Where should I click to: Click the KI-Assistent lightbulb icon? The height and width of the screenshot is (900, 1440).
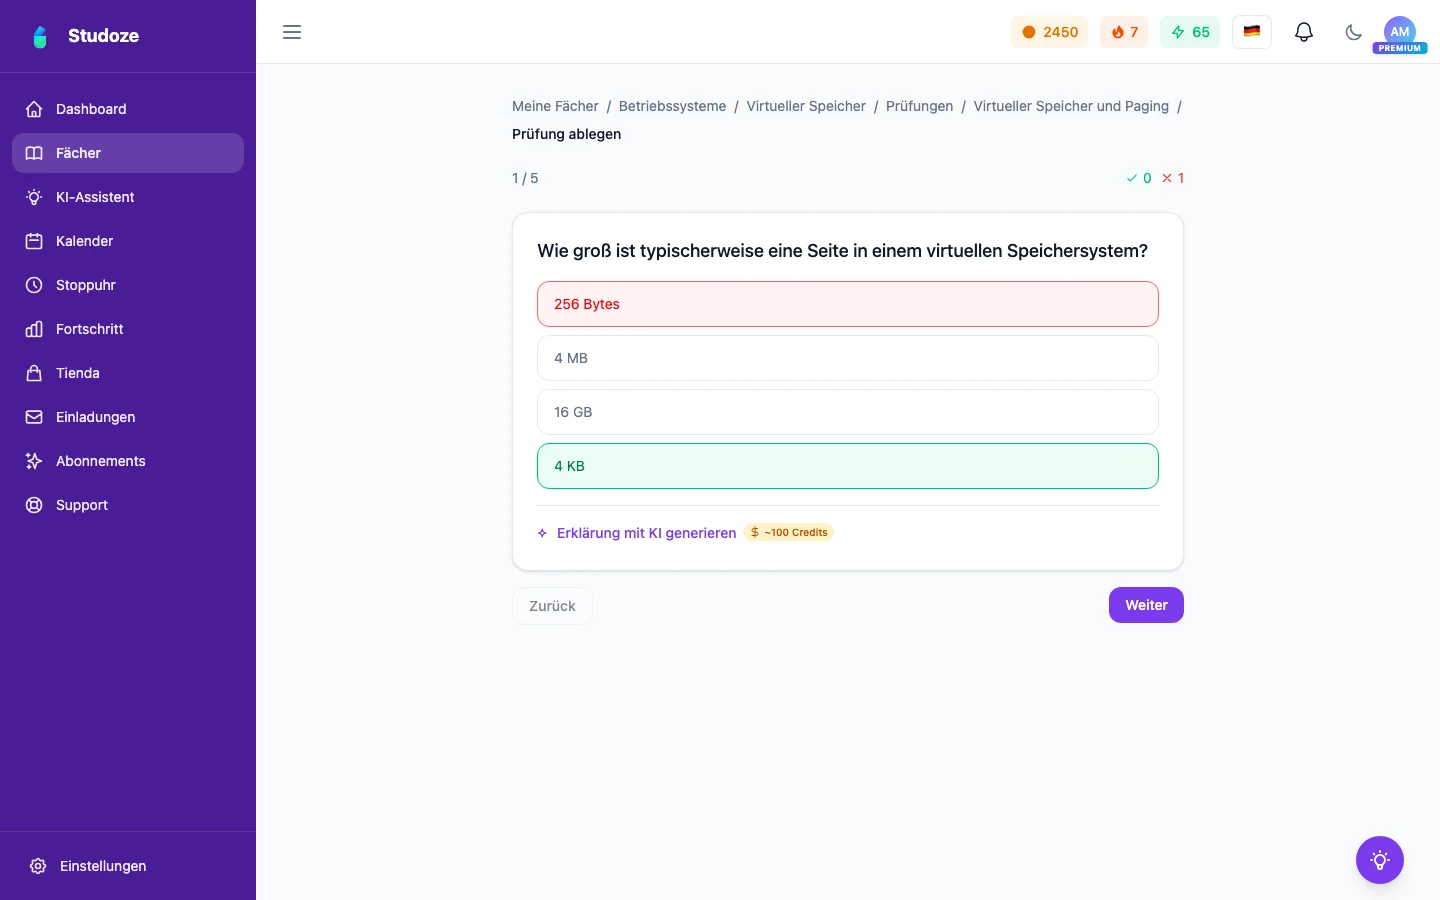click(x=34, y=197)
